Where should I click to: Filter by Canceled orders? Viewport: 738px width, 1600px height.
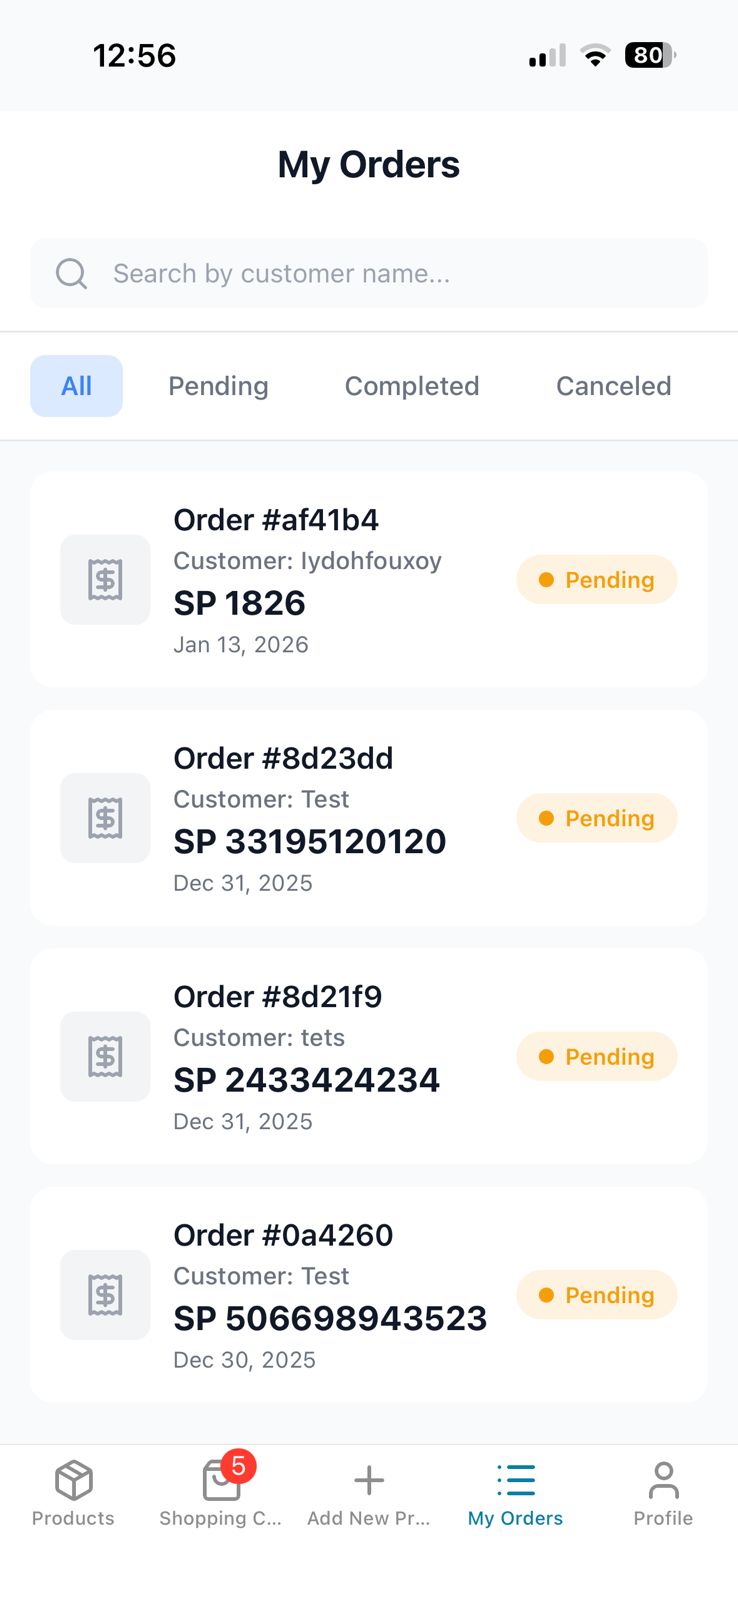pos(613,386)
